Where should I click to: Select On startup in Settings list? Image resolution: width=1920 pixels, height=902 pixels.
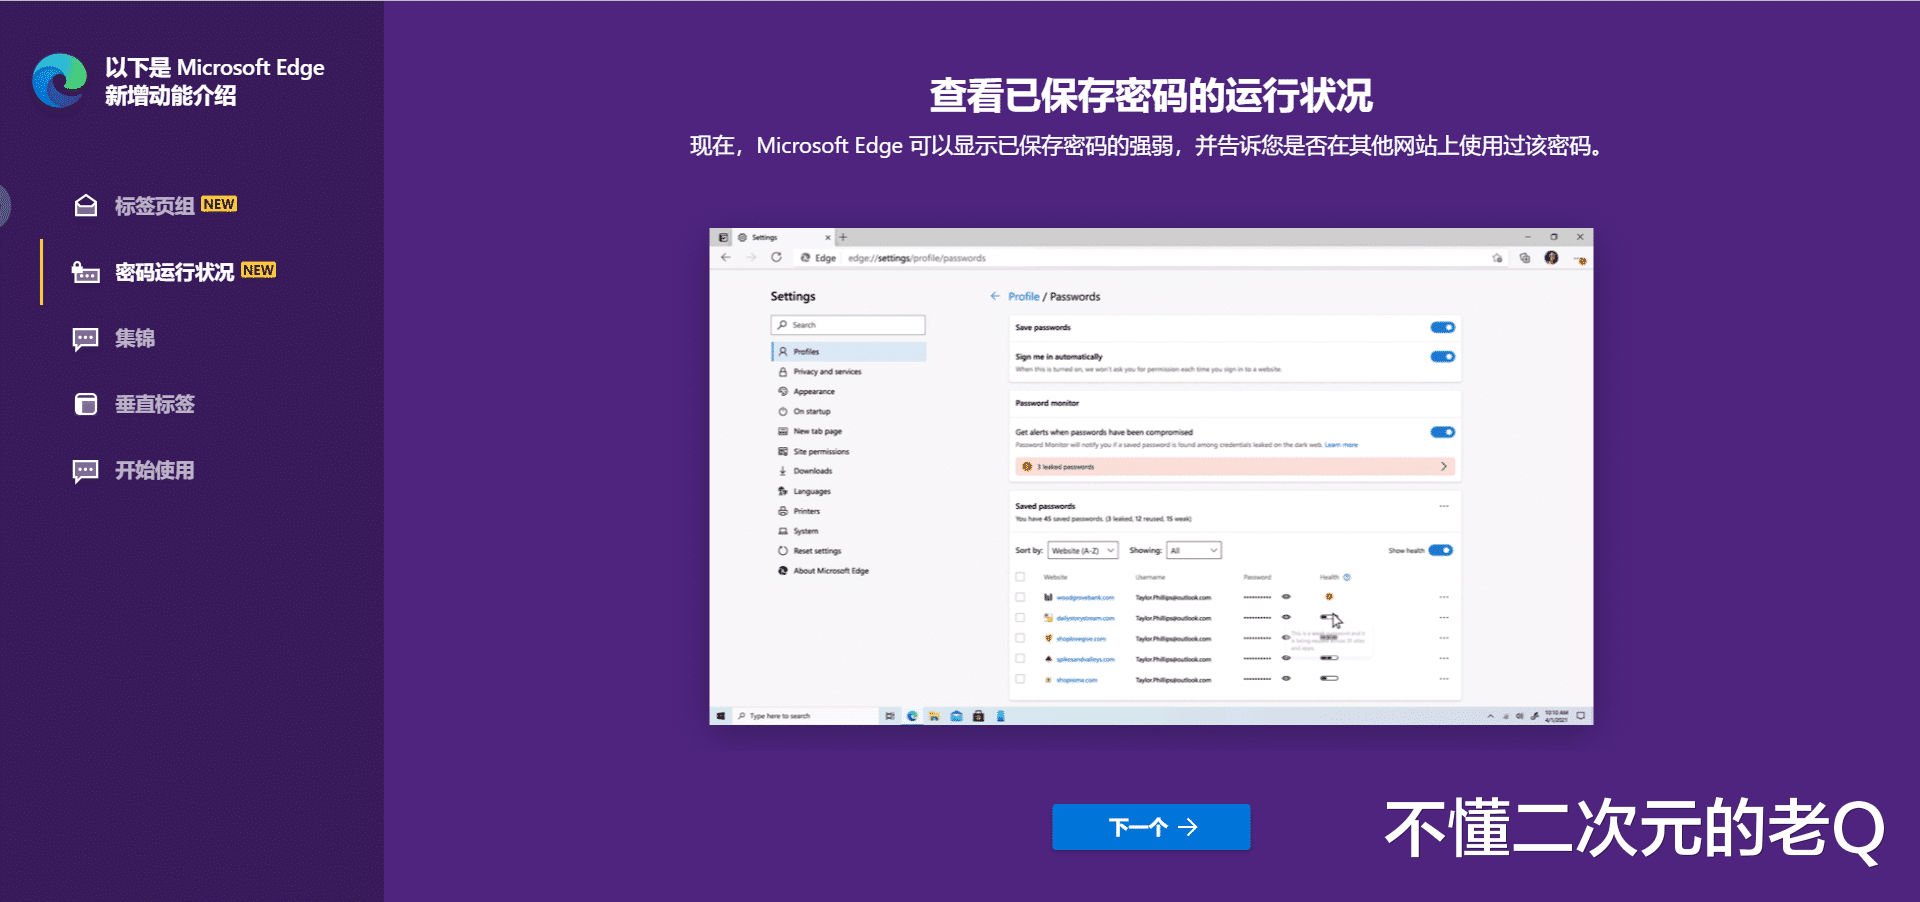pyautogui.click(x=804, y=412)
